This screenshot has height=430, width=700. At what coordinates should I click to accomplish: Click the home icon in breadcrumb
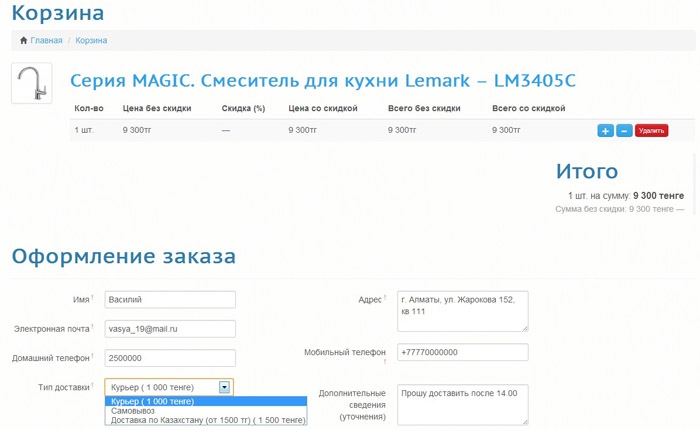click(24, 41)
